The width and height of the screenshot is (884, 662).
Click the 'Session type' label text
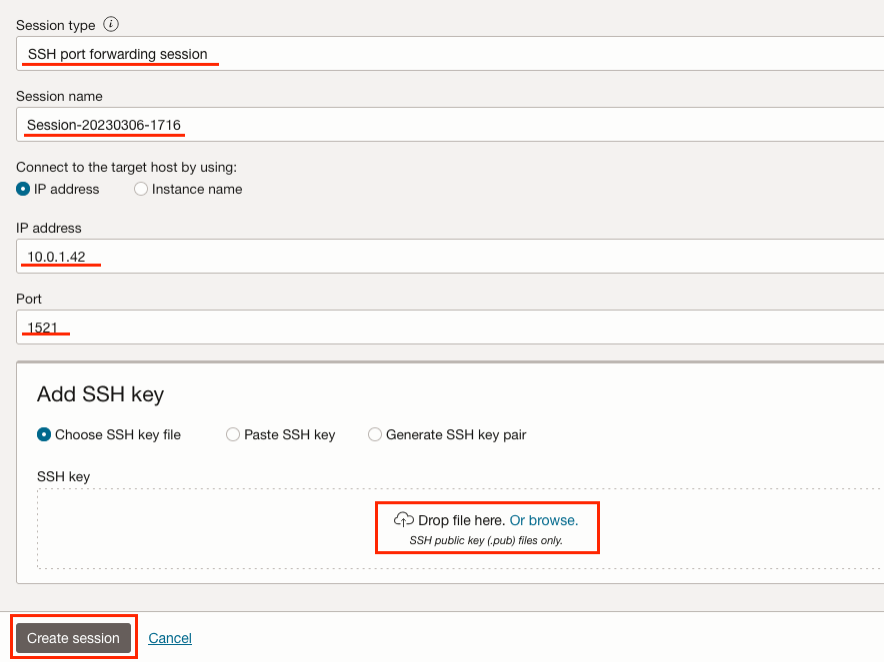[56, 24]
